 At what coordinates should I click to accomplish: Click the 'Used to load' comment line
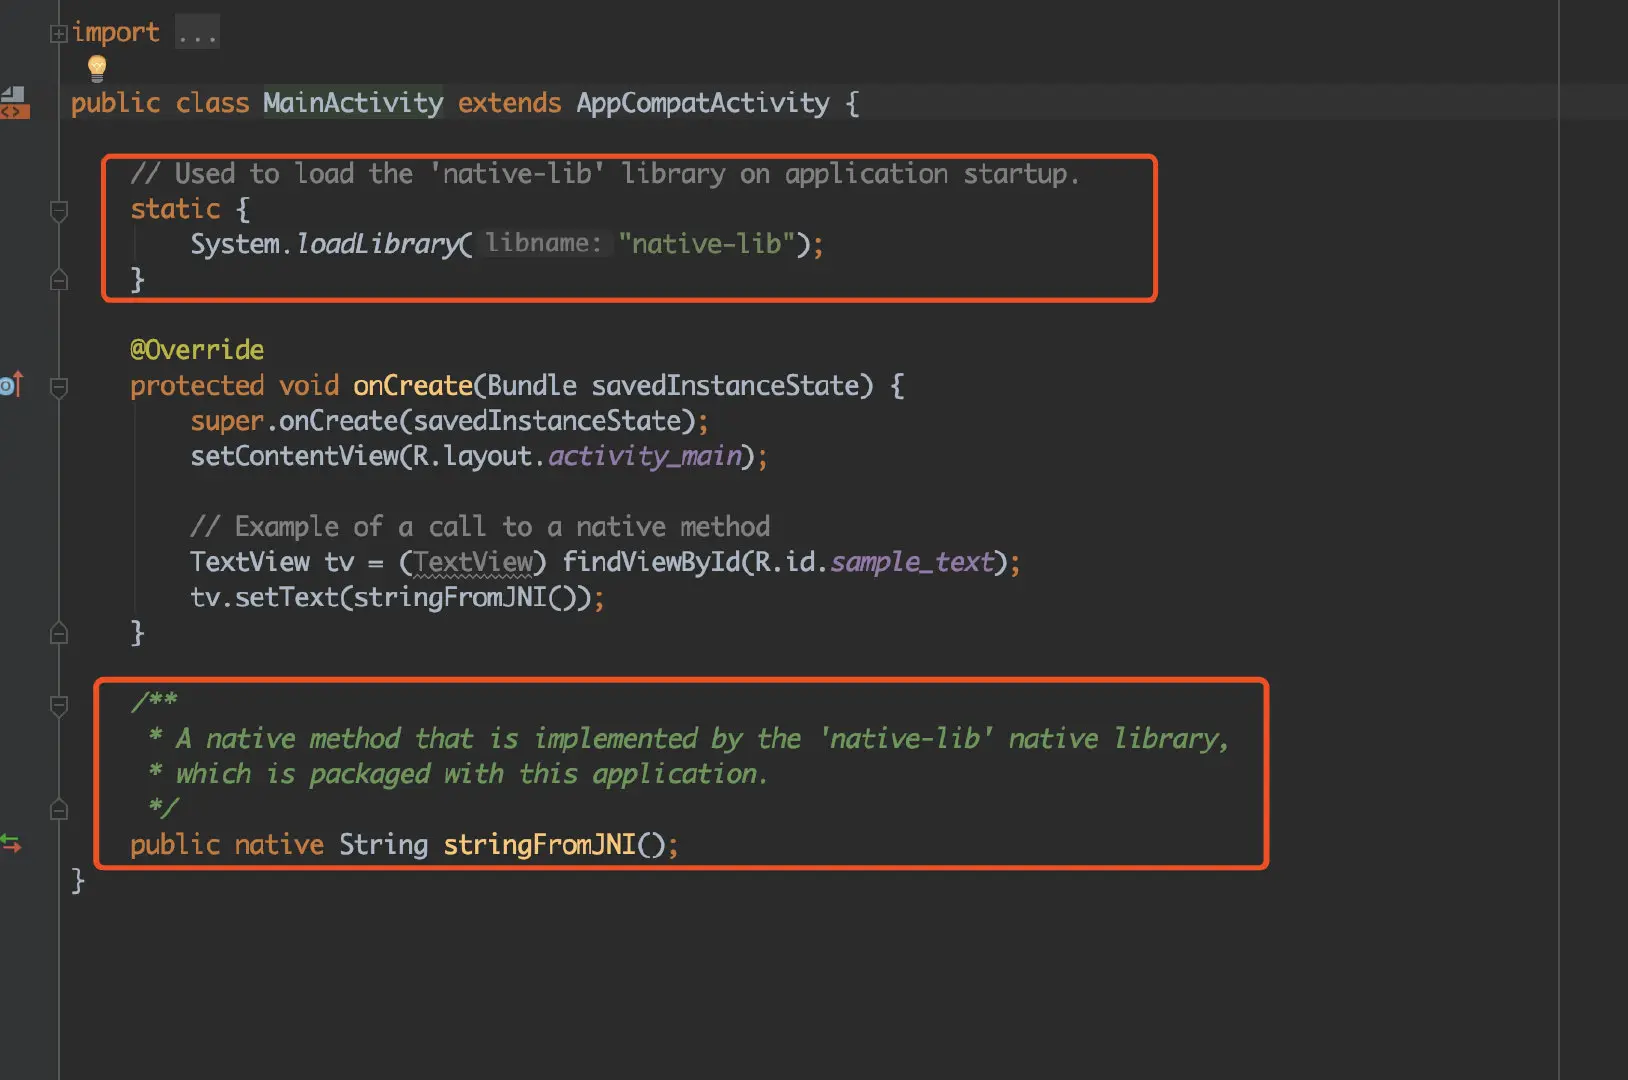tap(605, 174)
